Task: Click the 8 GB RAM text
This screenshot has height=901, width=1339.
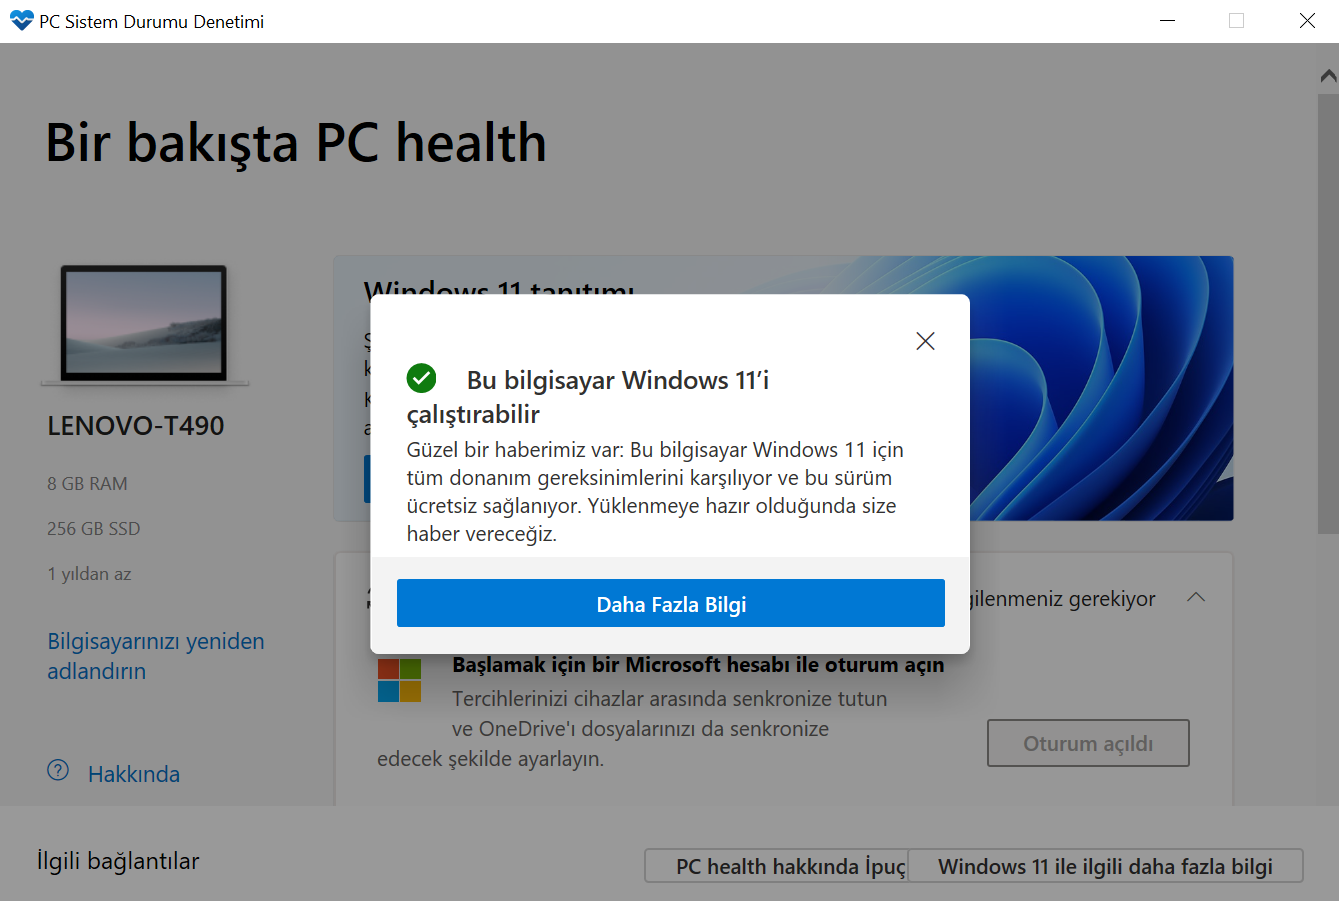Action: pyautogui.click(x=87, y=484)
